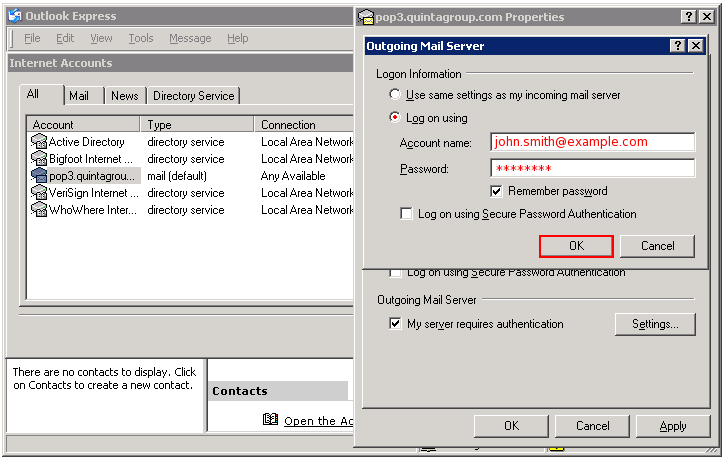Open outgoing server Settings button
This screenshot has width=724, height=459.
coord(655,324)
